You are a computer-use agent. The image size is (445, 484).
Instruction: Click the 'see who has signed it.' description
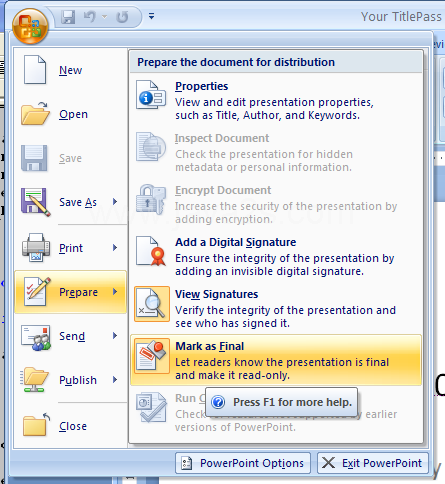232,323
